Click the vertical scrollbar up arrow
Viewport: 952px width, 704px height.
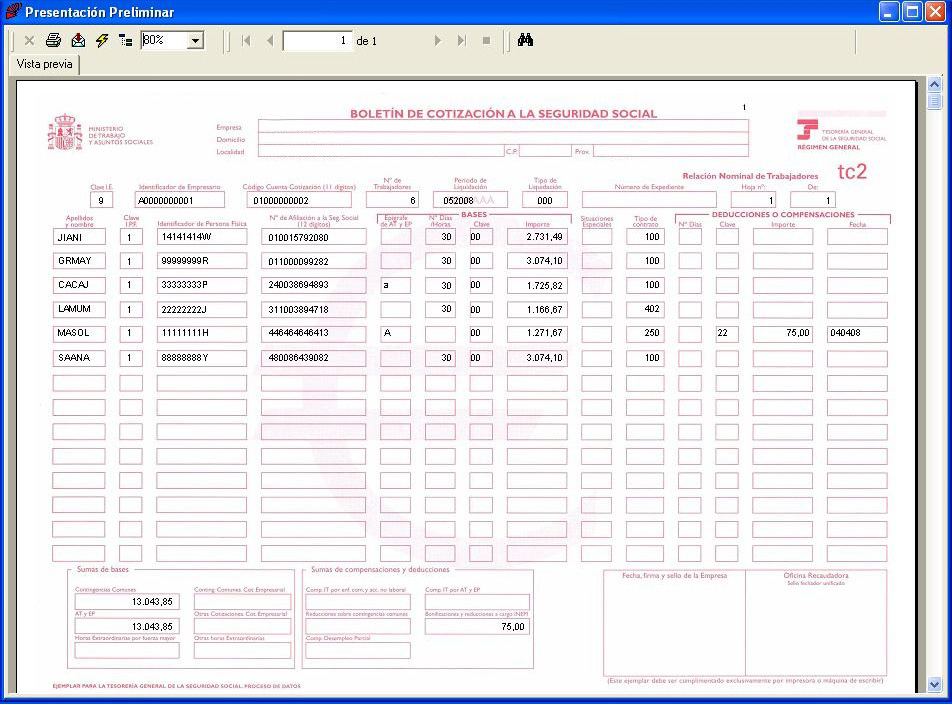[x=935, y=85]
